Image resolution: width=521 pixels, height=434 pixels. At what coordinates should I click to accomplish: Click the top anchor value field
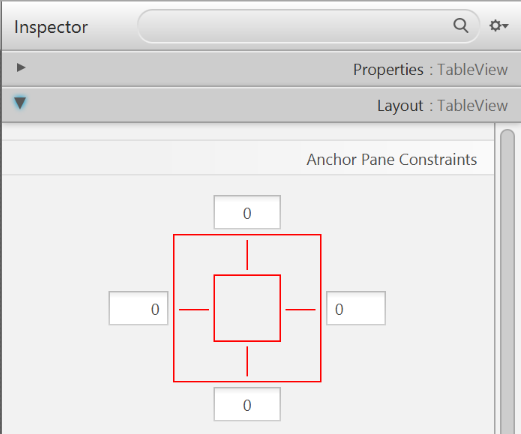pos(247,212)
